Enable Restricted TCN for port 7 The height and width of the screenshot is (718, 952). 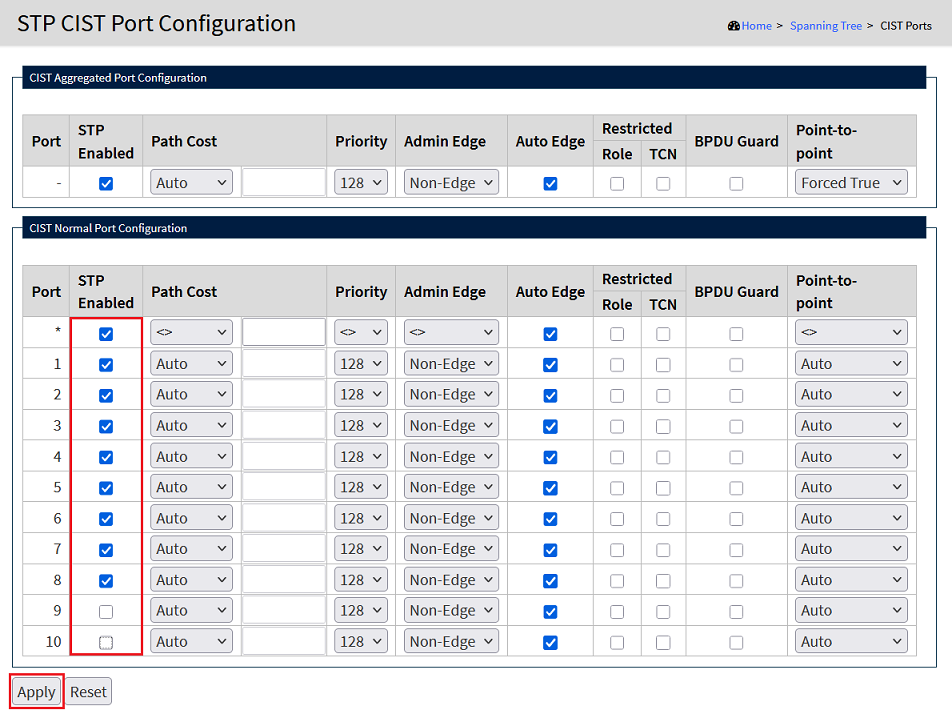click(663, 549)
